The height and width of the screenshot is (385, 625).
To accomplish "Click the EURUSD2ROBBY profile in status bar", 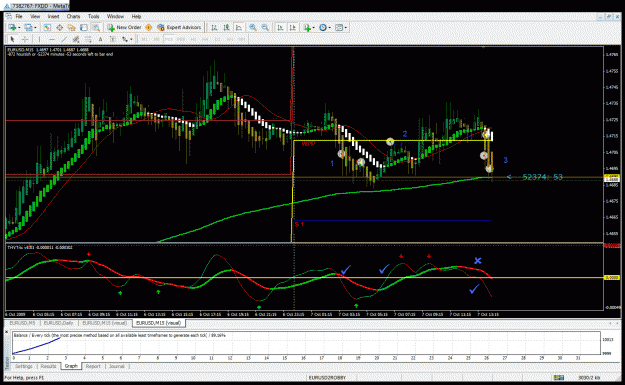I will pyautogui.click(x=327, y=377).
